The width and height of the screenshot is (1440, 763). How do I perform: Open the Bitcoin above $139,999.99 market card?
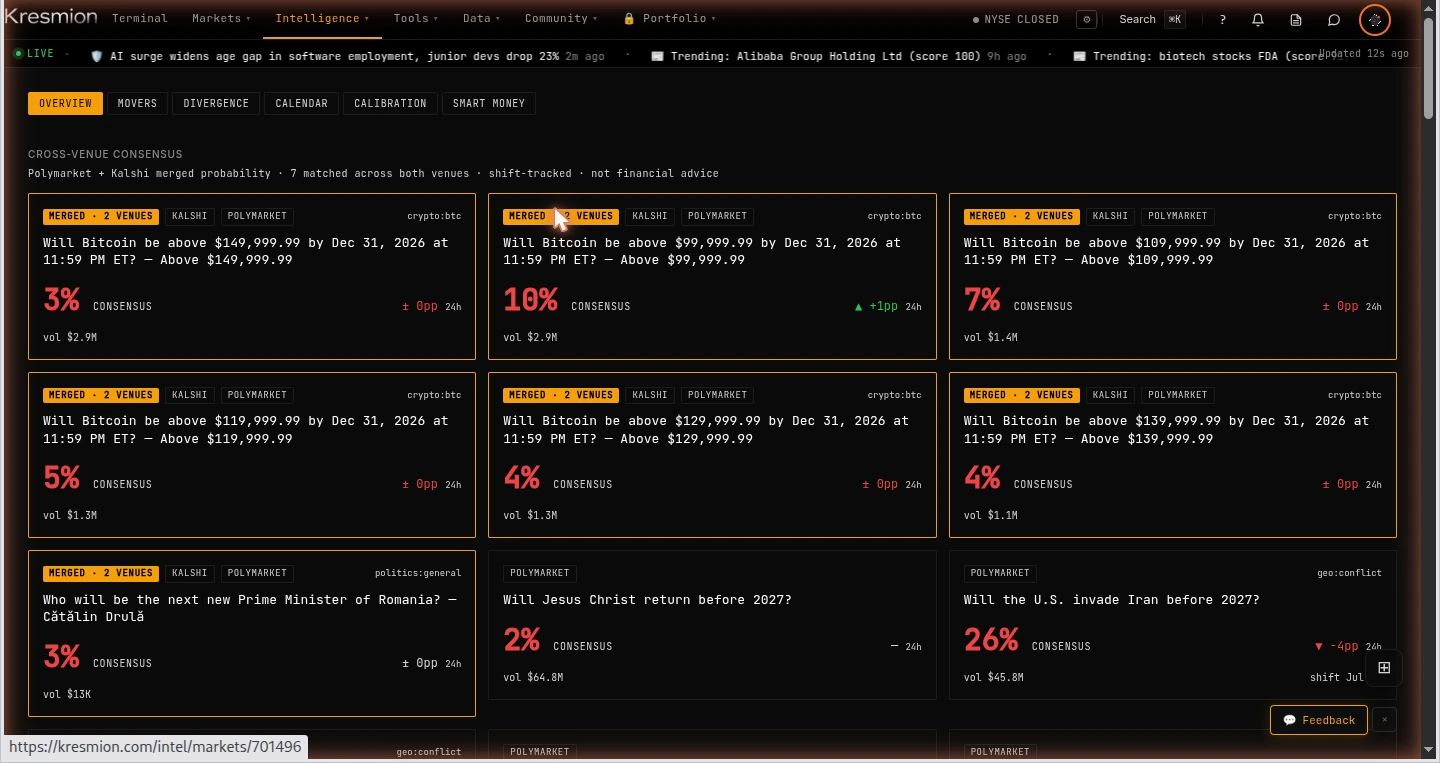pyautogui.click(x=1173, y=455)
